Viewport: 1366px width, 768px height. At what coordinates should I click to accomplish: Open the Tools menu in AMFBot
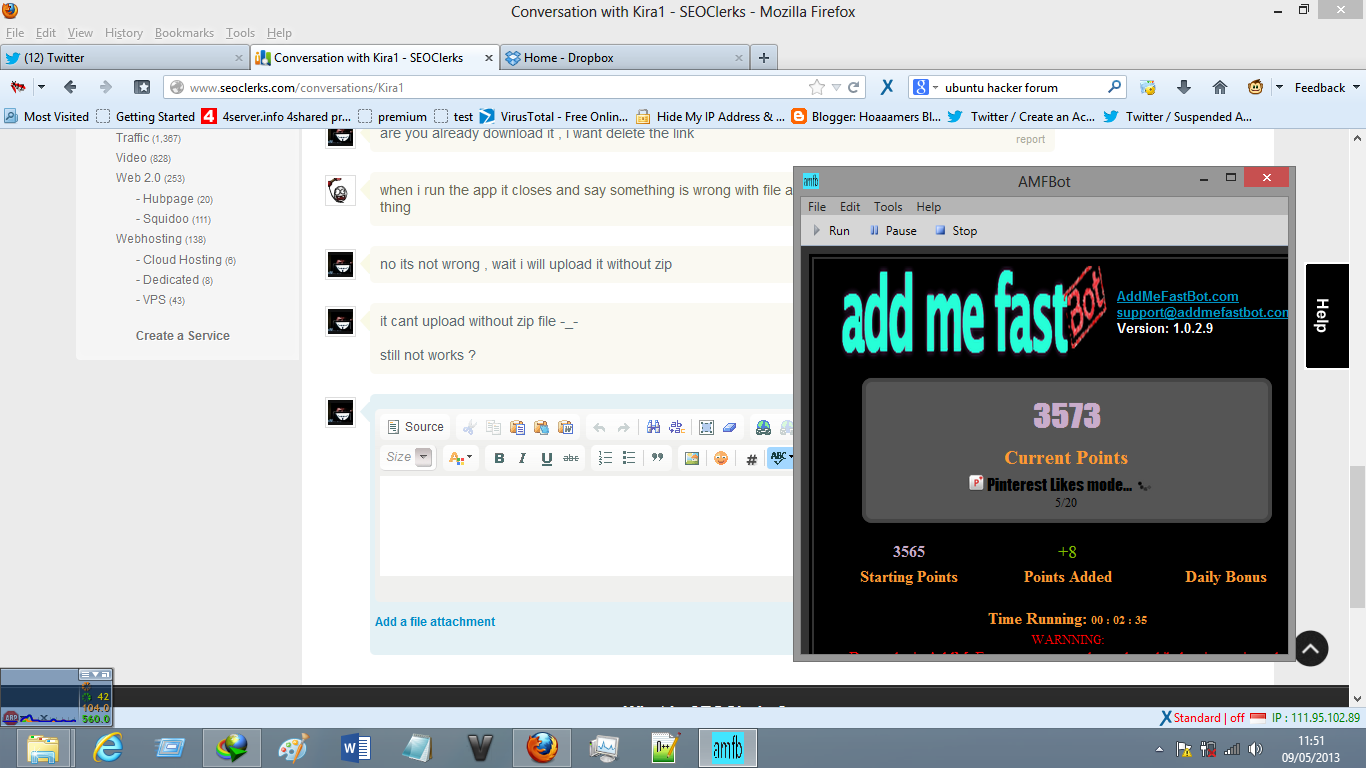pos(887,207)
